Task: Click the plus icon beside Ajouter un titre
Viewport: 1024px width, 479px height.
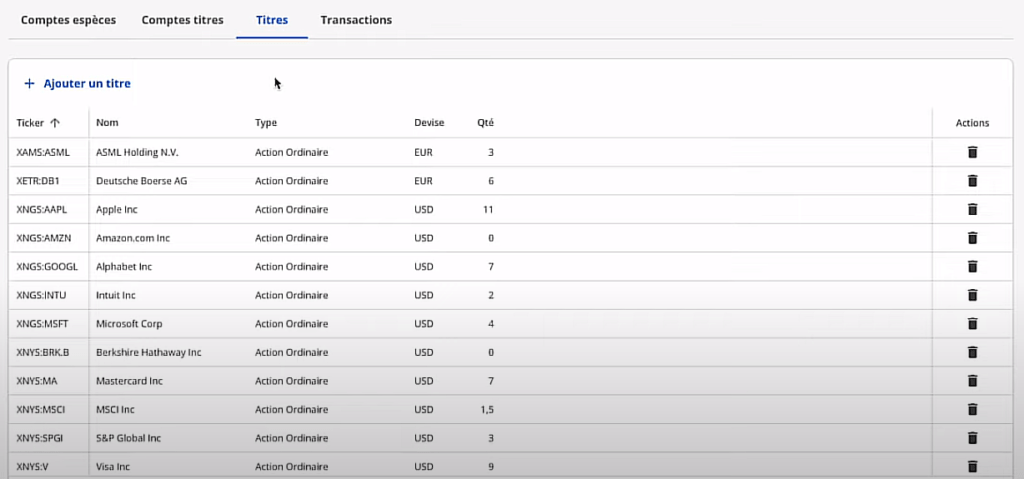Action: pyautogui.click(x=29, y=84)
